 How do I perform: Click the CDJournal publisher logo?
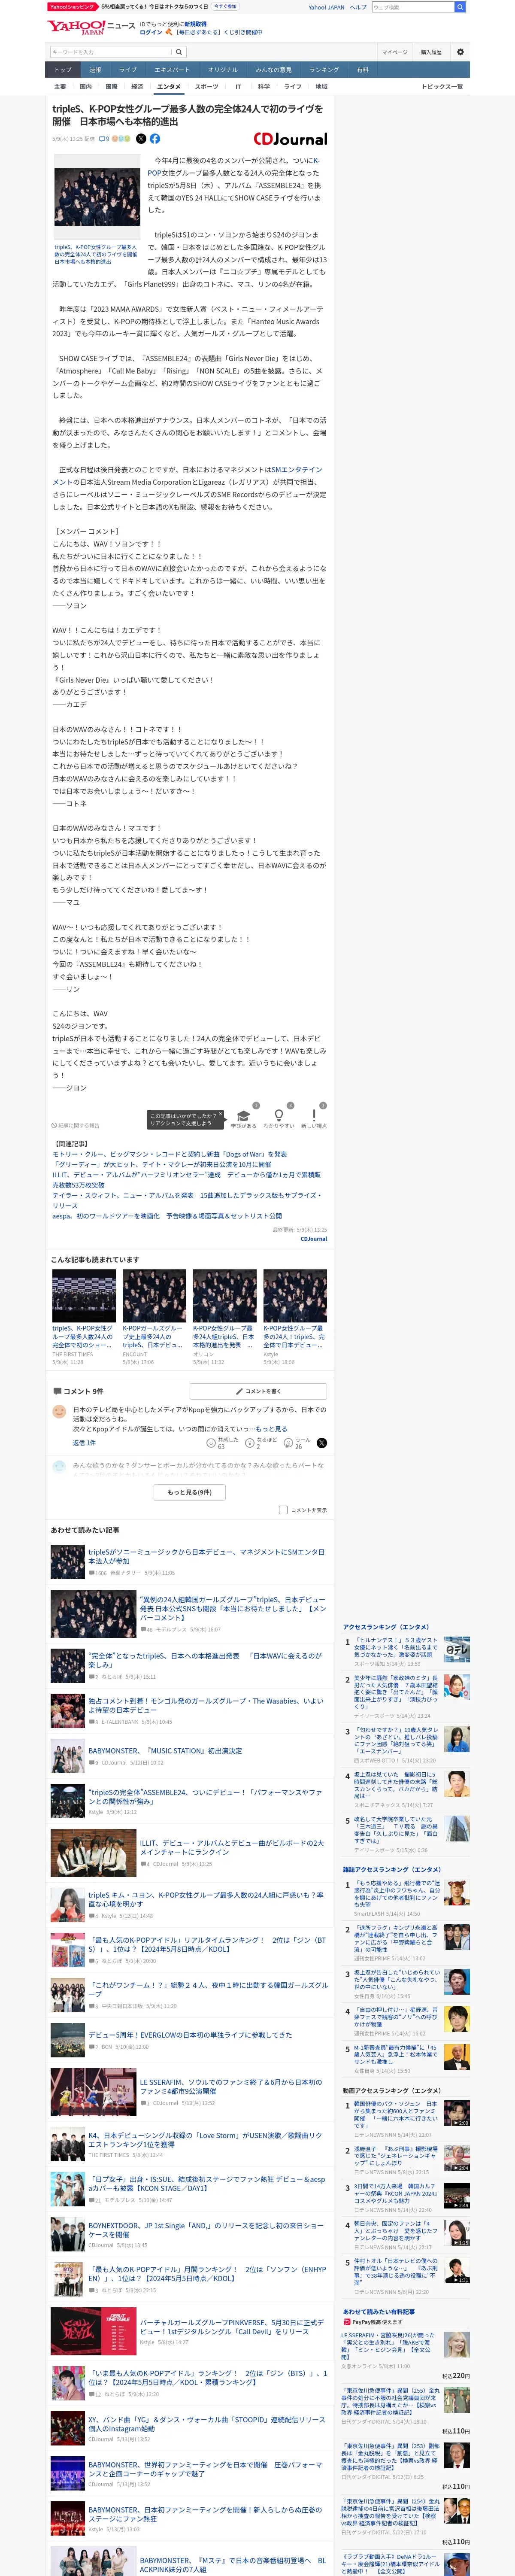coord(290,139)
